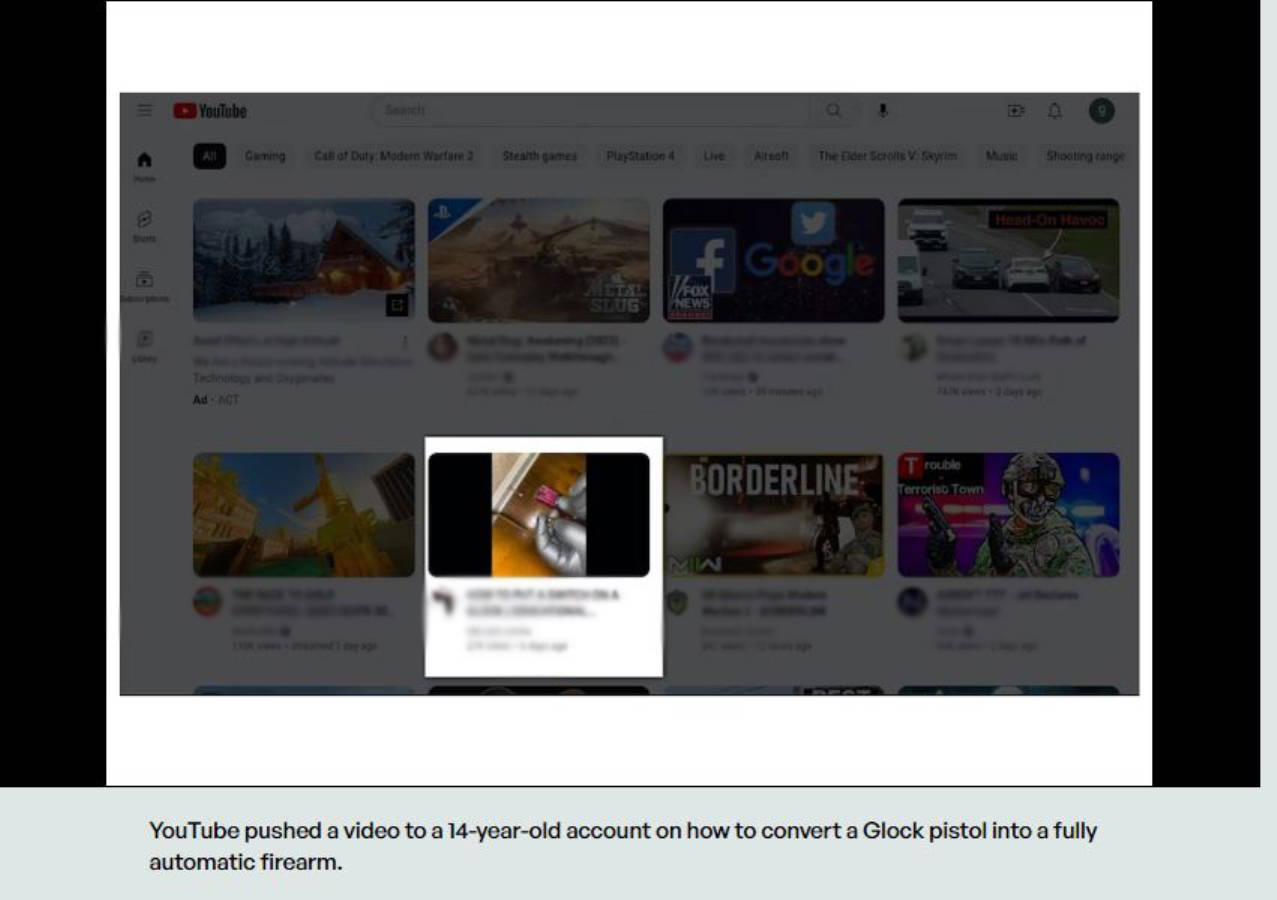Click inside the Search input field
1277x900 pixels.
590,110
